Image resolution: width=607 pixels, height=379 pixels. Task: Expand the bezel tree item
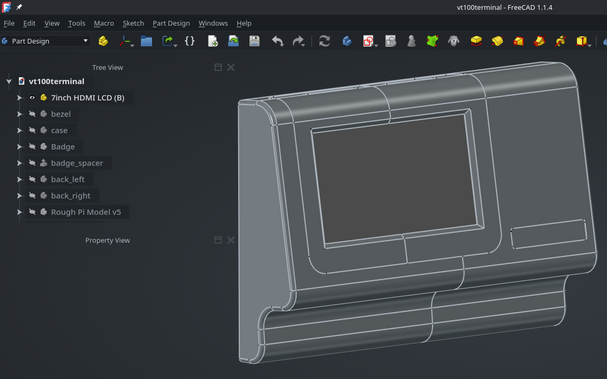(x=19, y=114)
